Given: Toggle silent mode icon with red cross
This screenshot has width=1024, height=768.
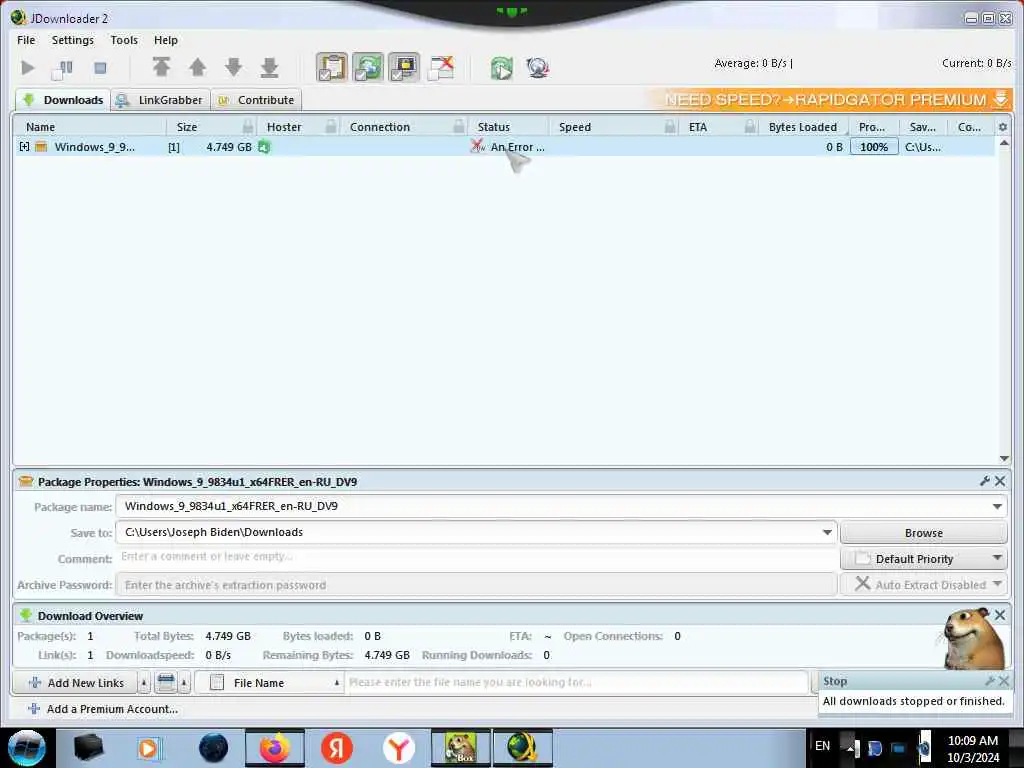Looking at the screenshot, I should pyautogui.click(x=441, y=67).
